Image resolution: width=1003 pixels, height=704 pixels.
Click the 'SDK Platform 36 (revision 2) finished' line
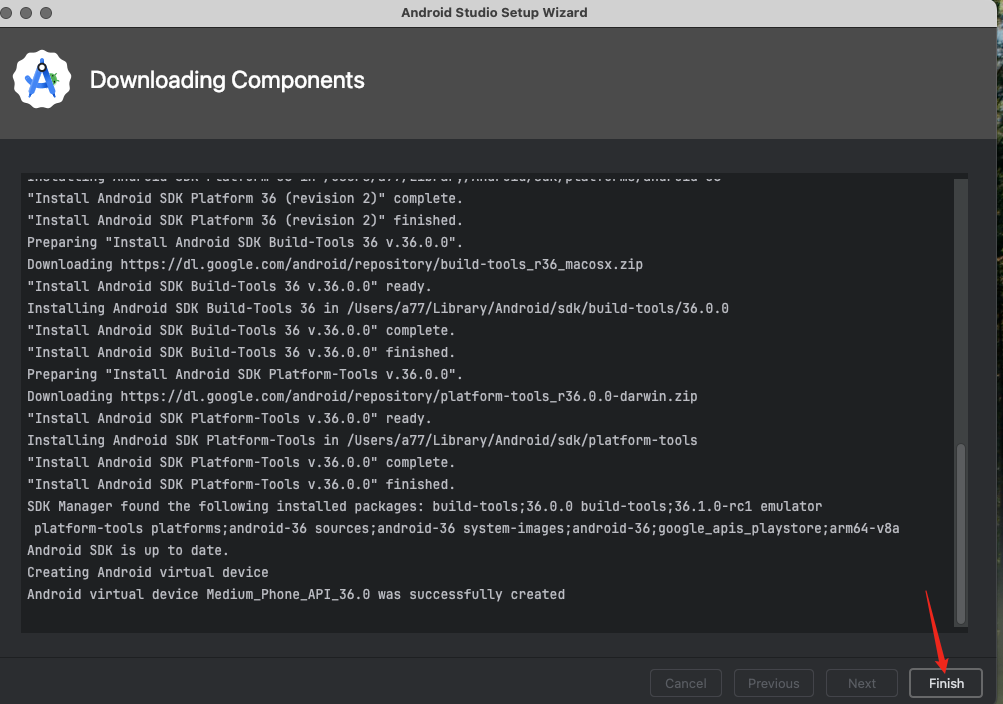pos(245,221)
